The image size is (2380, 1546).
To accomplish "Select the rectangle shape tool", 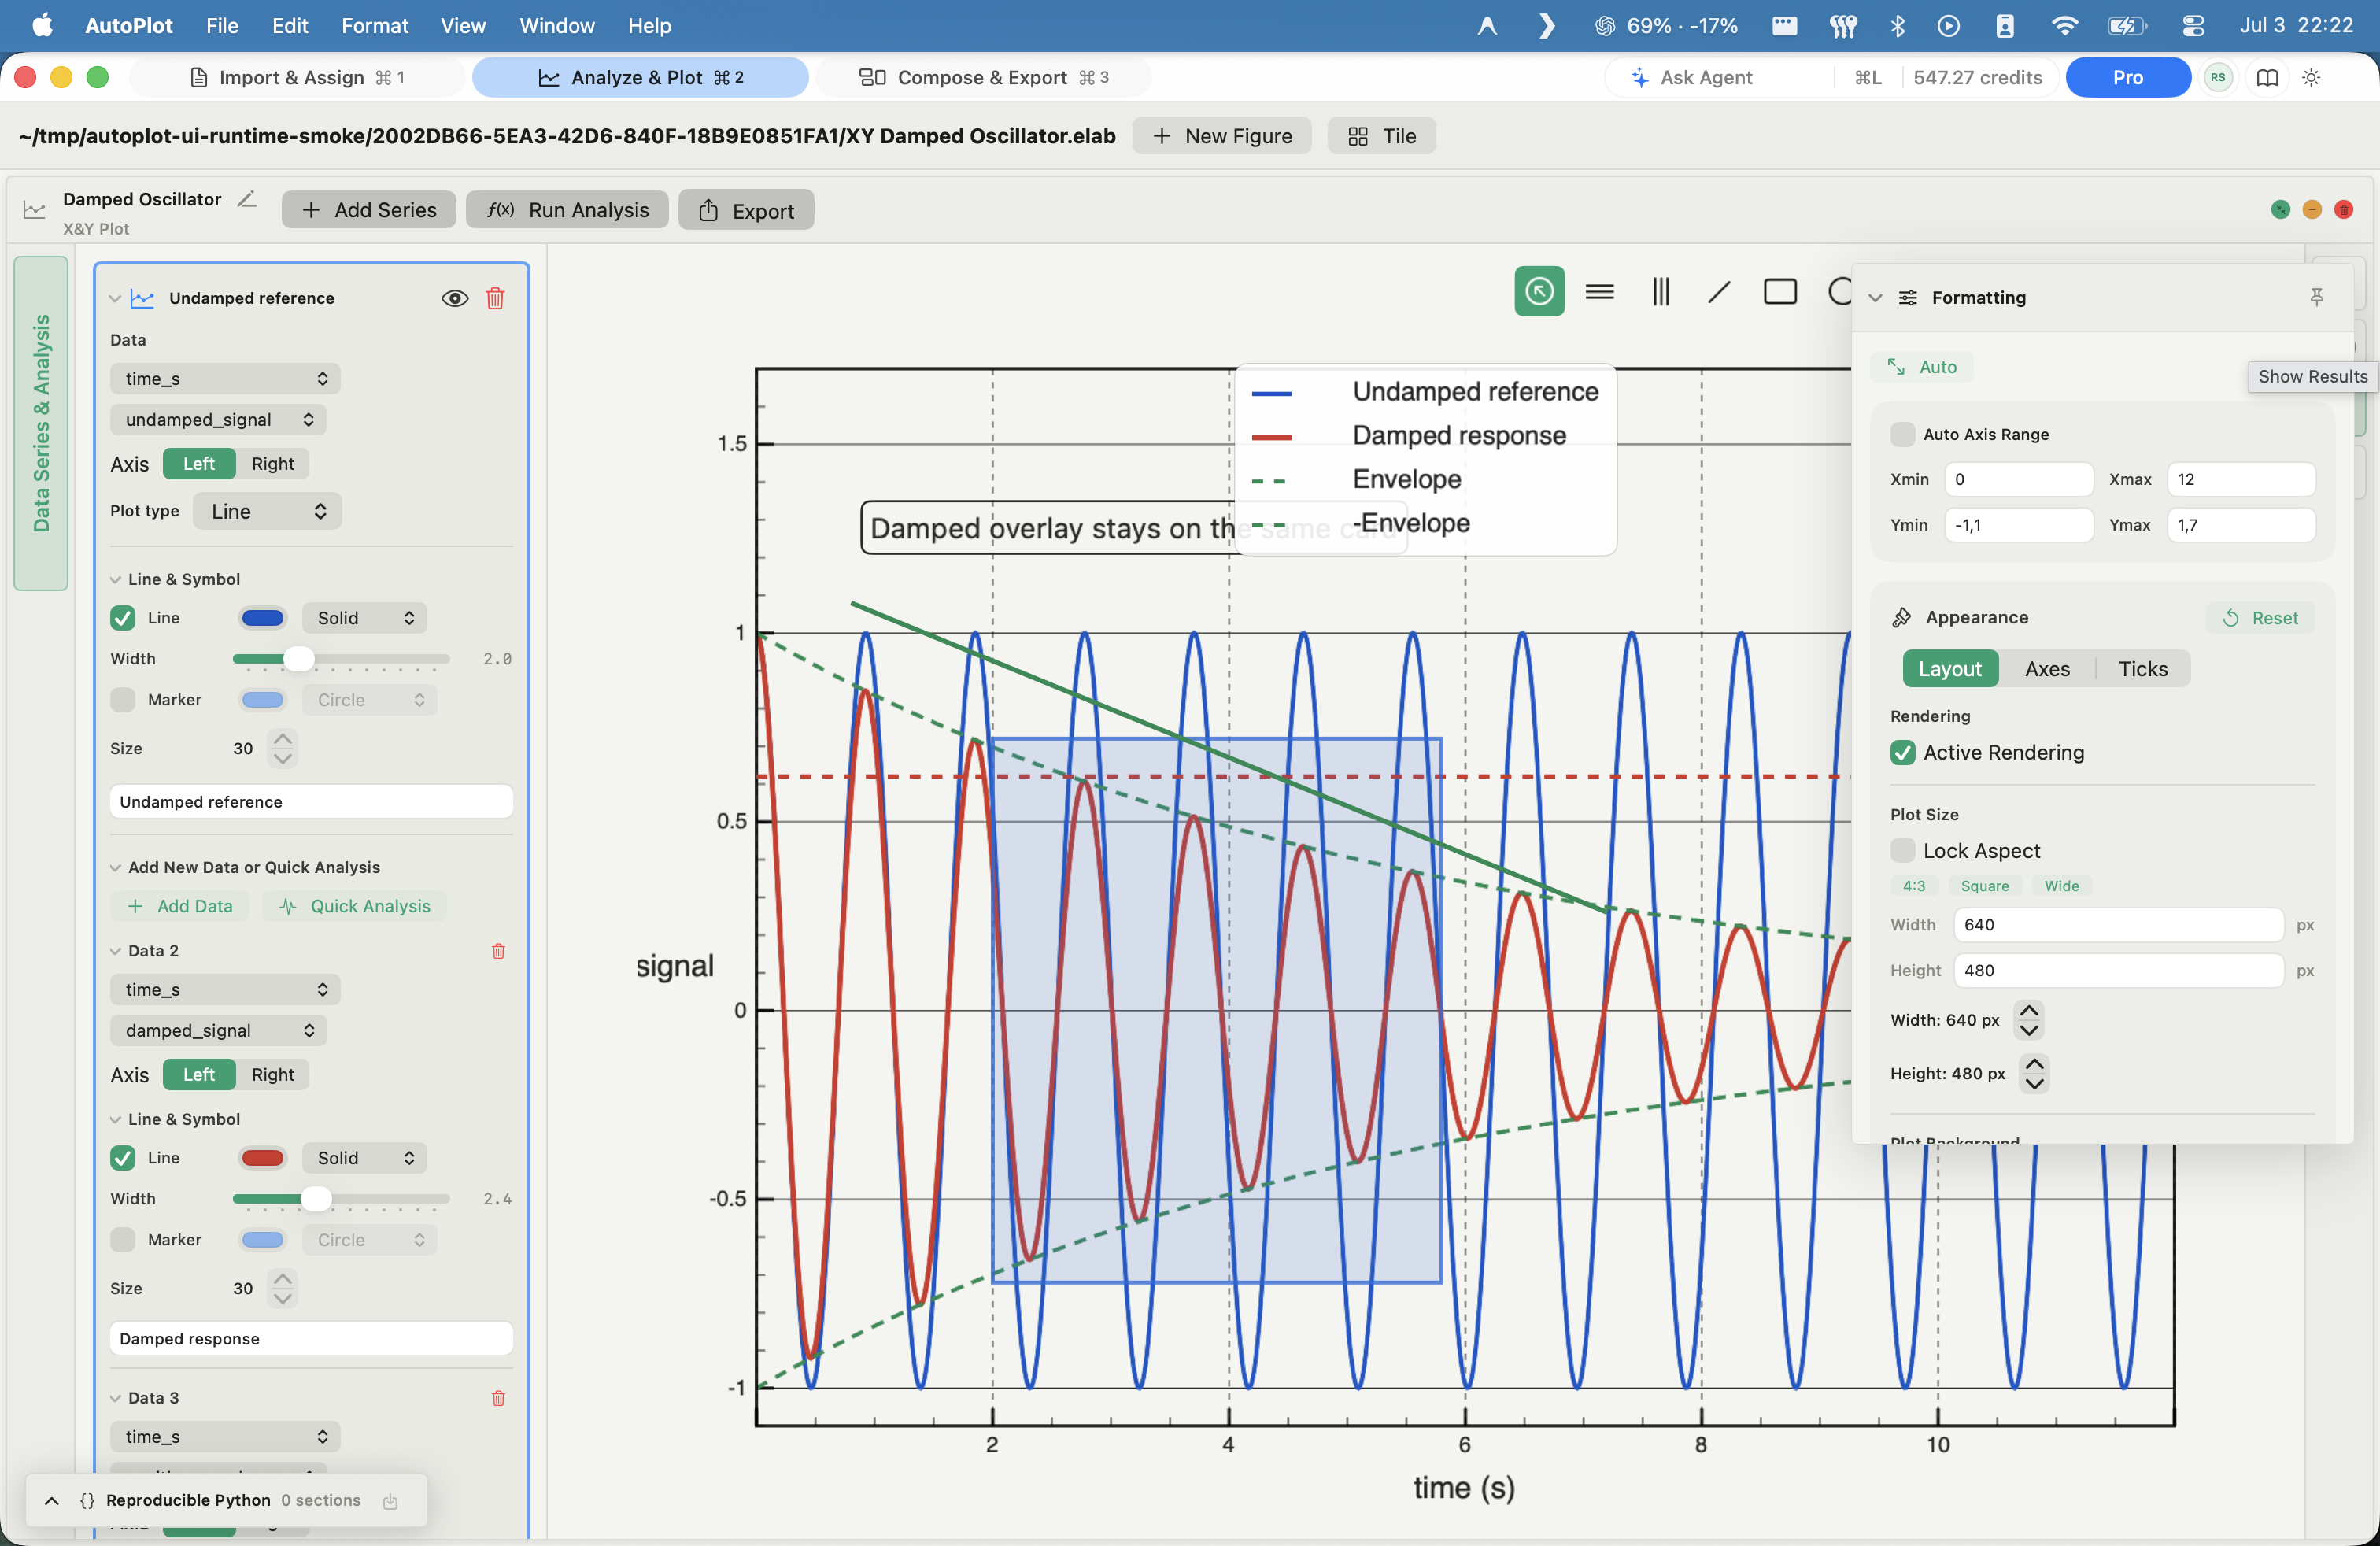I will click(1780, 291).
